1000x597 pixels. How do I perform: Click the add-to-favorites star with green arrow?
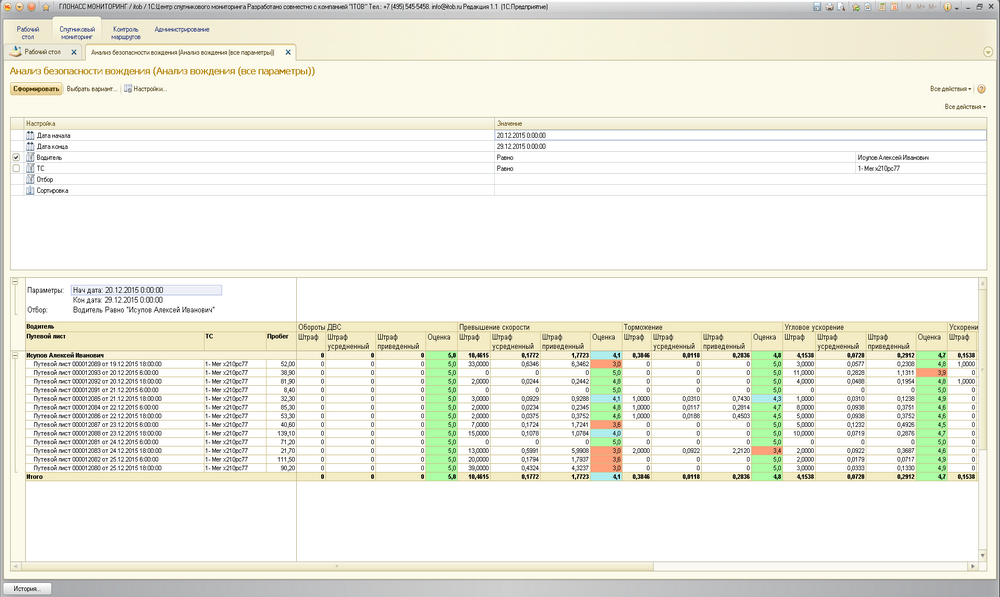(x=856, y=7)
